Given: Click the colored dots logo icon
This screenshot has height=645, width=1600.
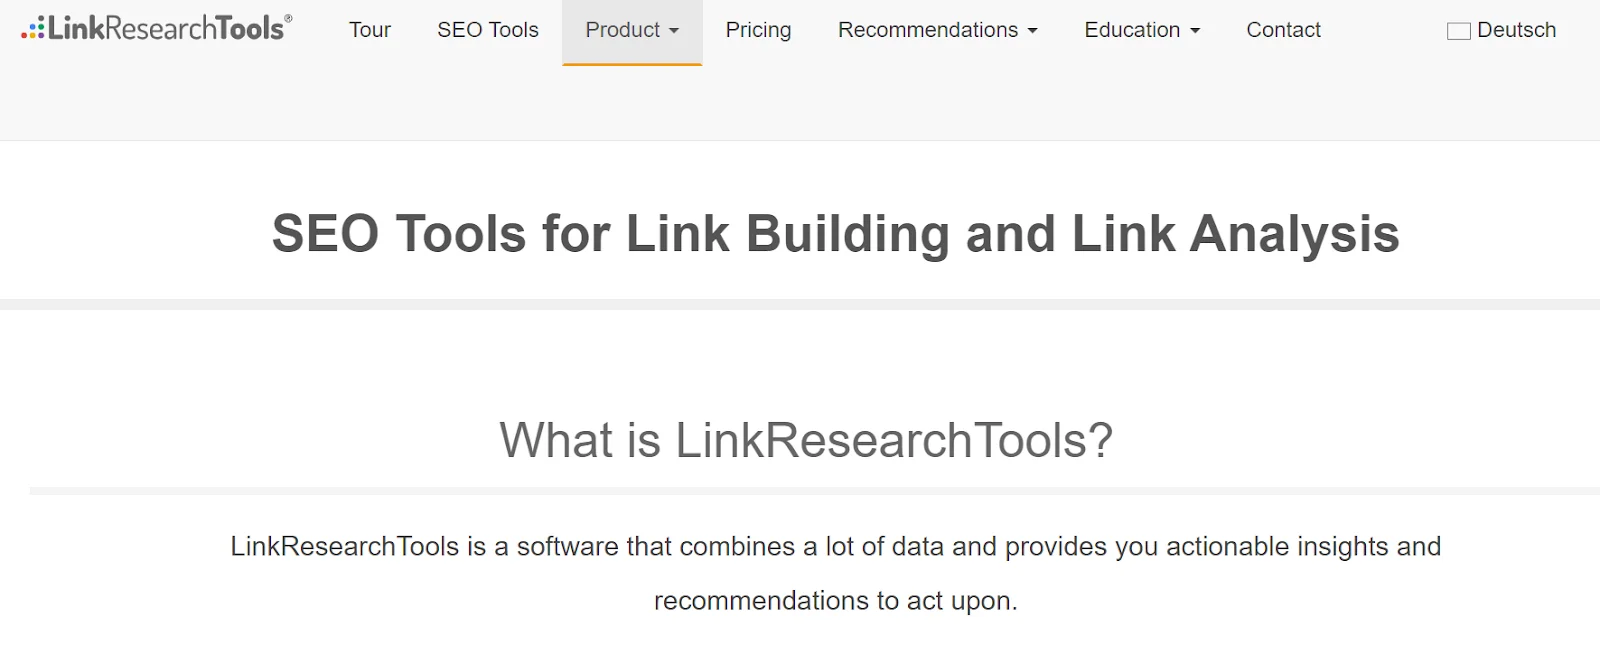Looking at the screenshot, I should tap(33, 30).
